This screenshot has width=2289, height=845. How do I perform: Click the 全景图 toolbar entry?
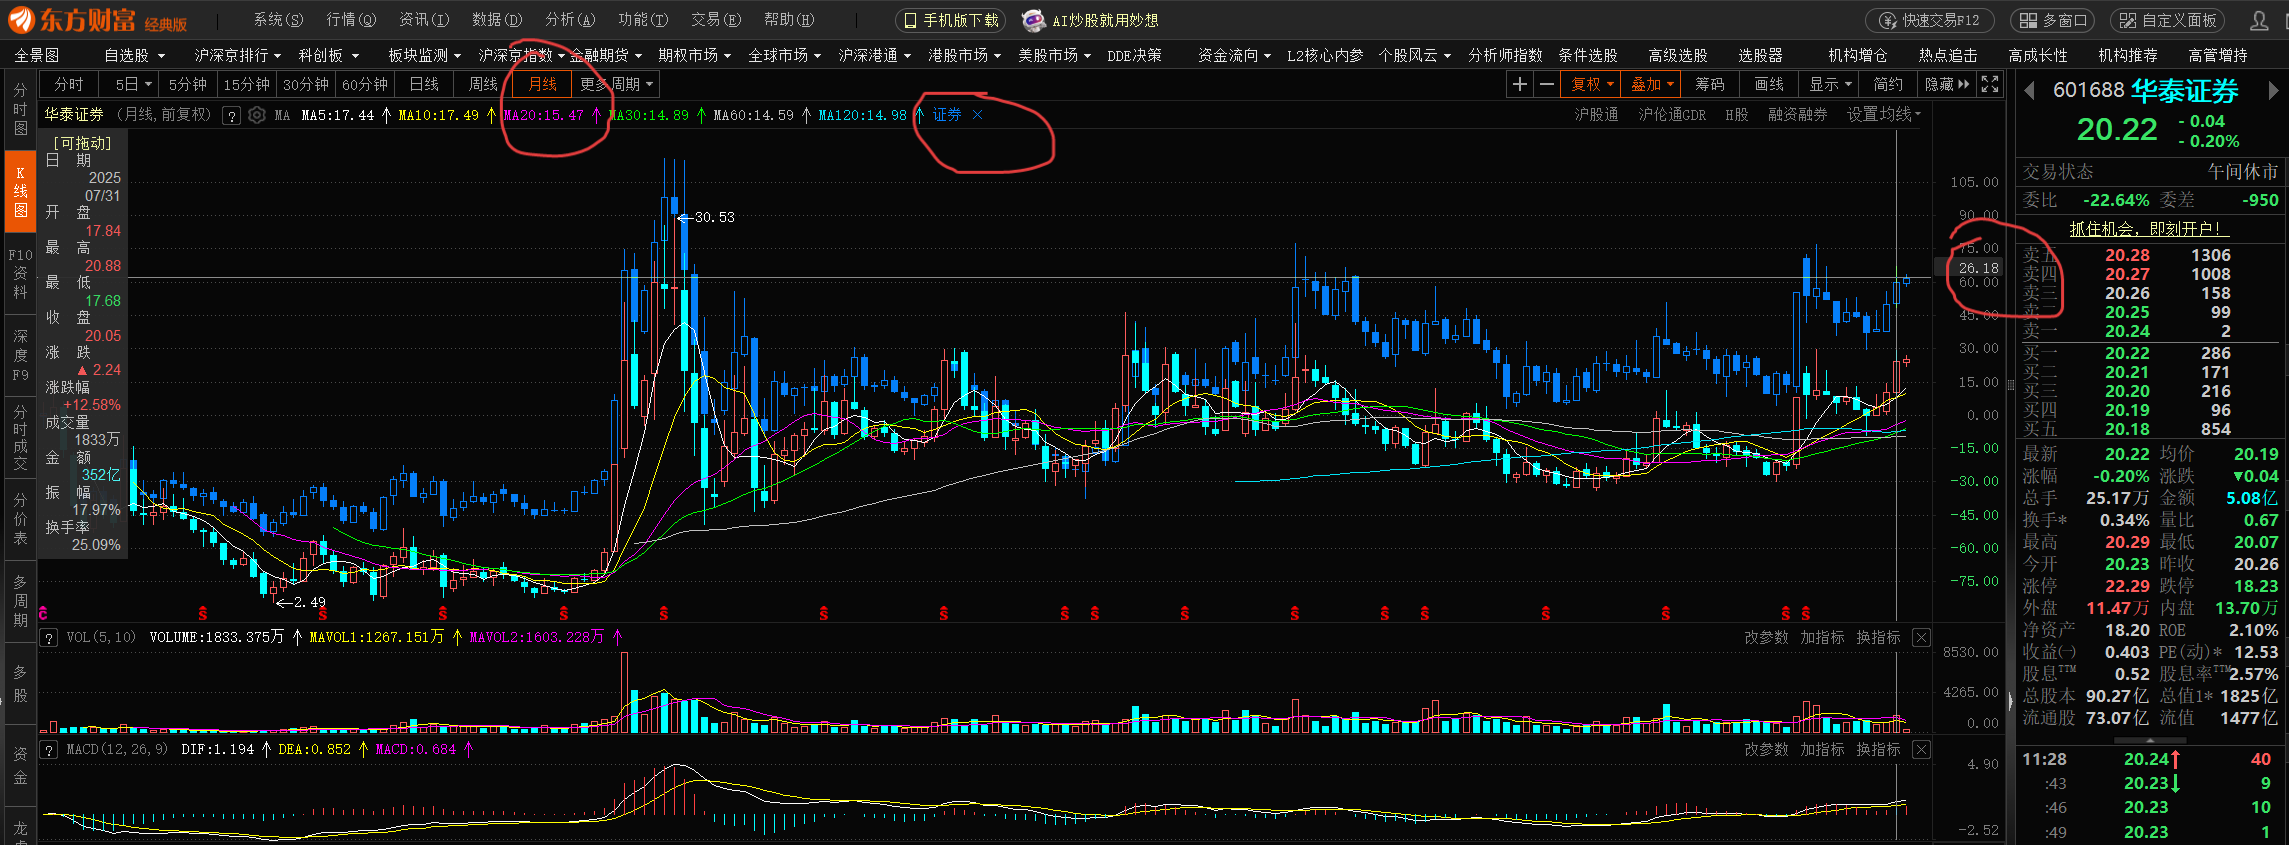(x=37, y=55)
